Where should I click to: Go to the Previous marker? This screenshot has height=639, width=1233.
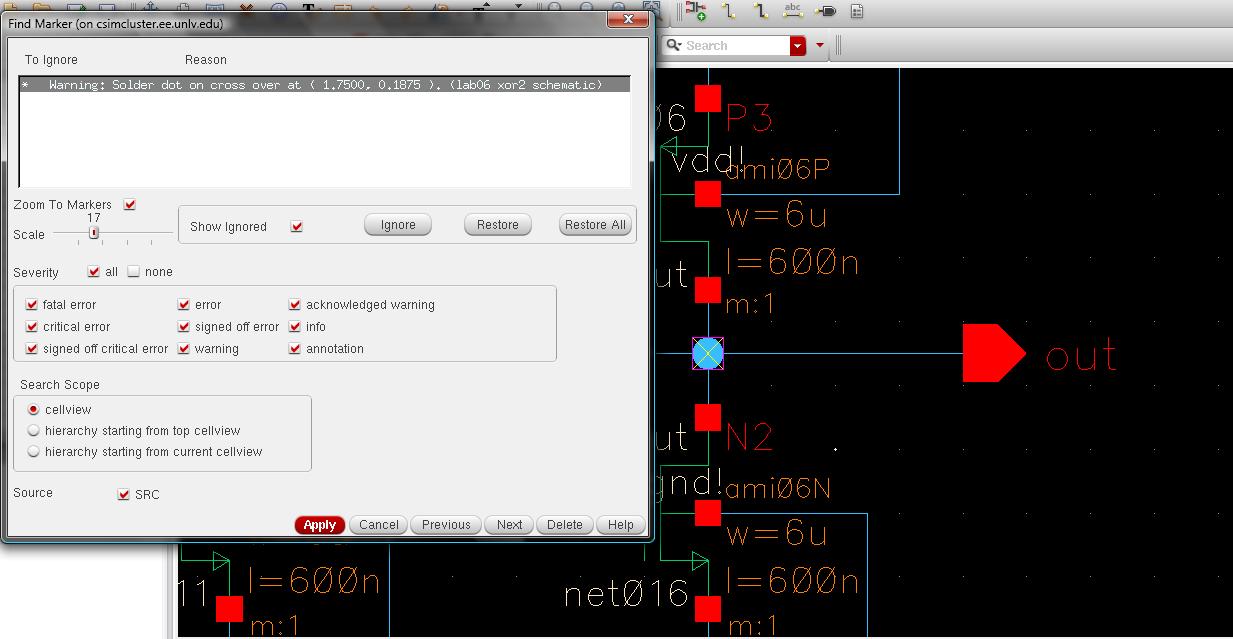click(446, 525)
